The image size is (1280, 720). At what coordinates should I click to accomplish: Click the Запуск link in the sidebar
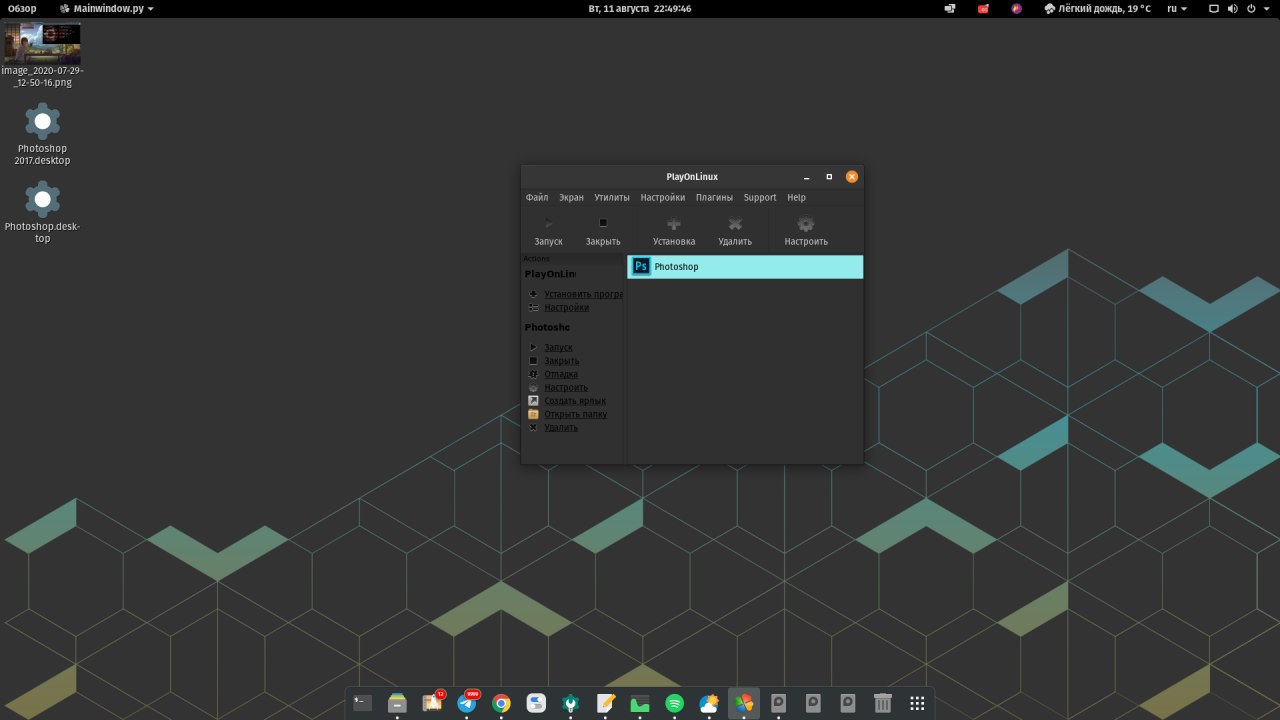click(558, 347)
